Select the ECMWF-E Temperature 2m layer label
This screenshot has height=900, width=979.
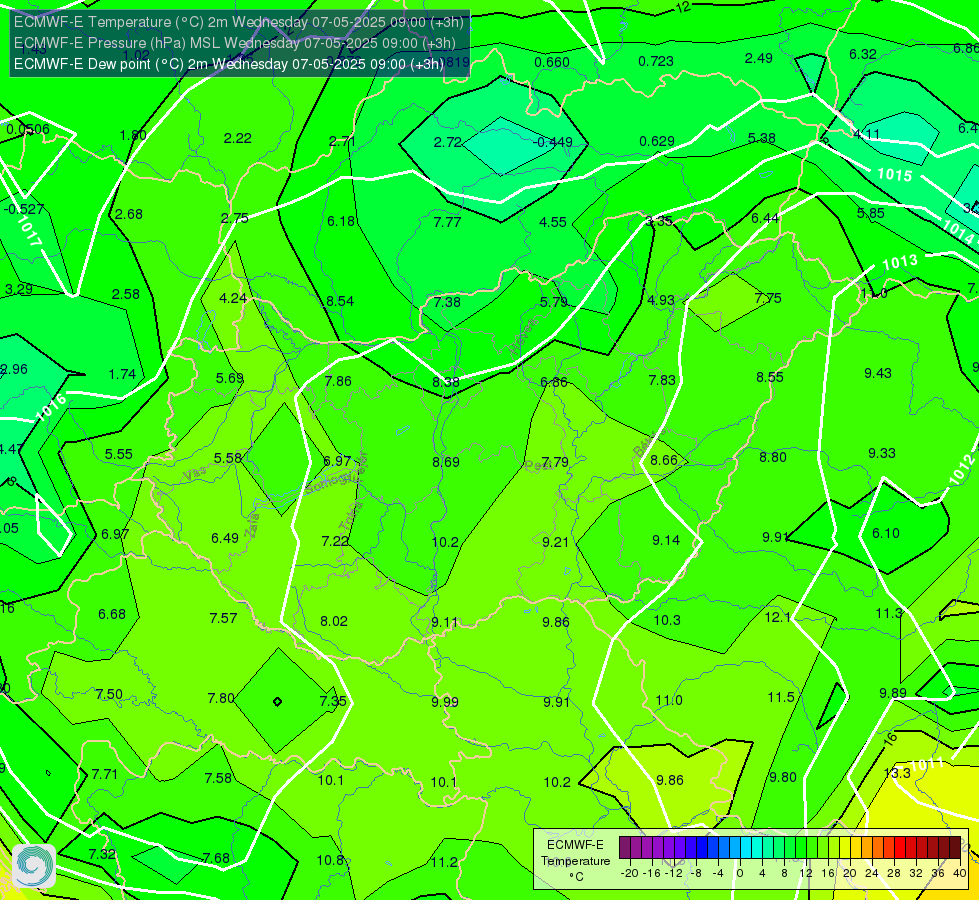[x=239, y=22]
